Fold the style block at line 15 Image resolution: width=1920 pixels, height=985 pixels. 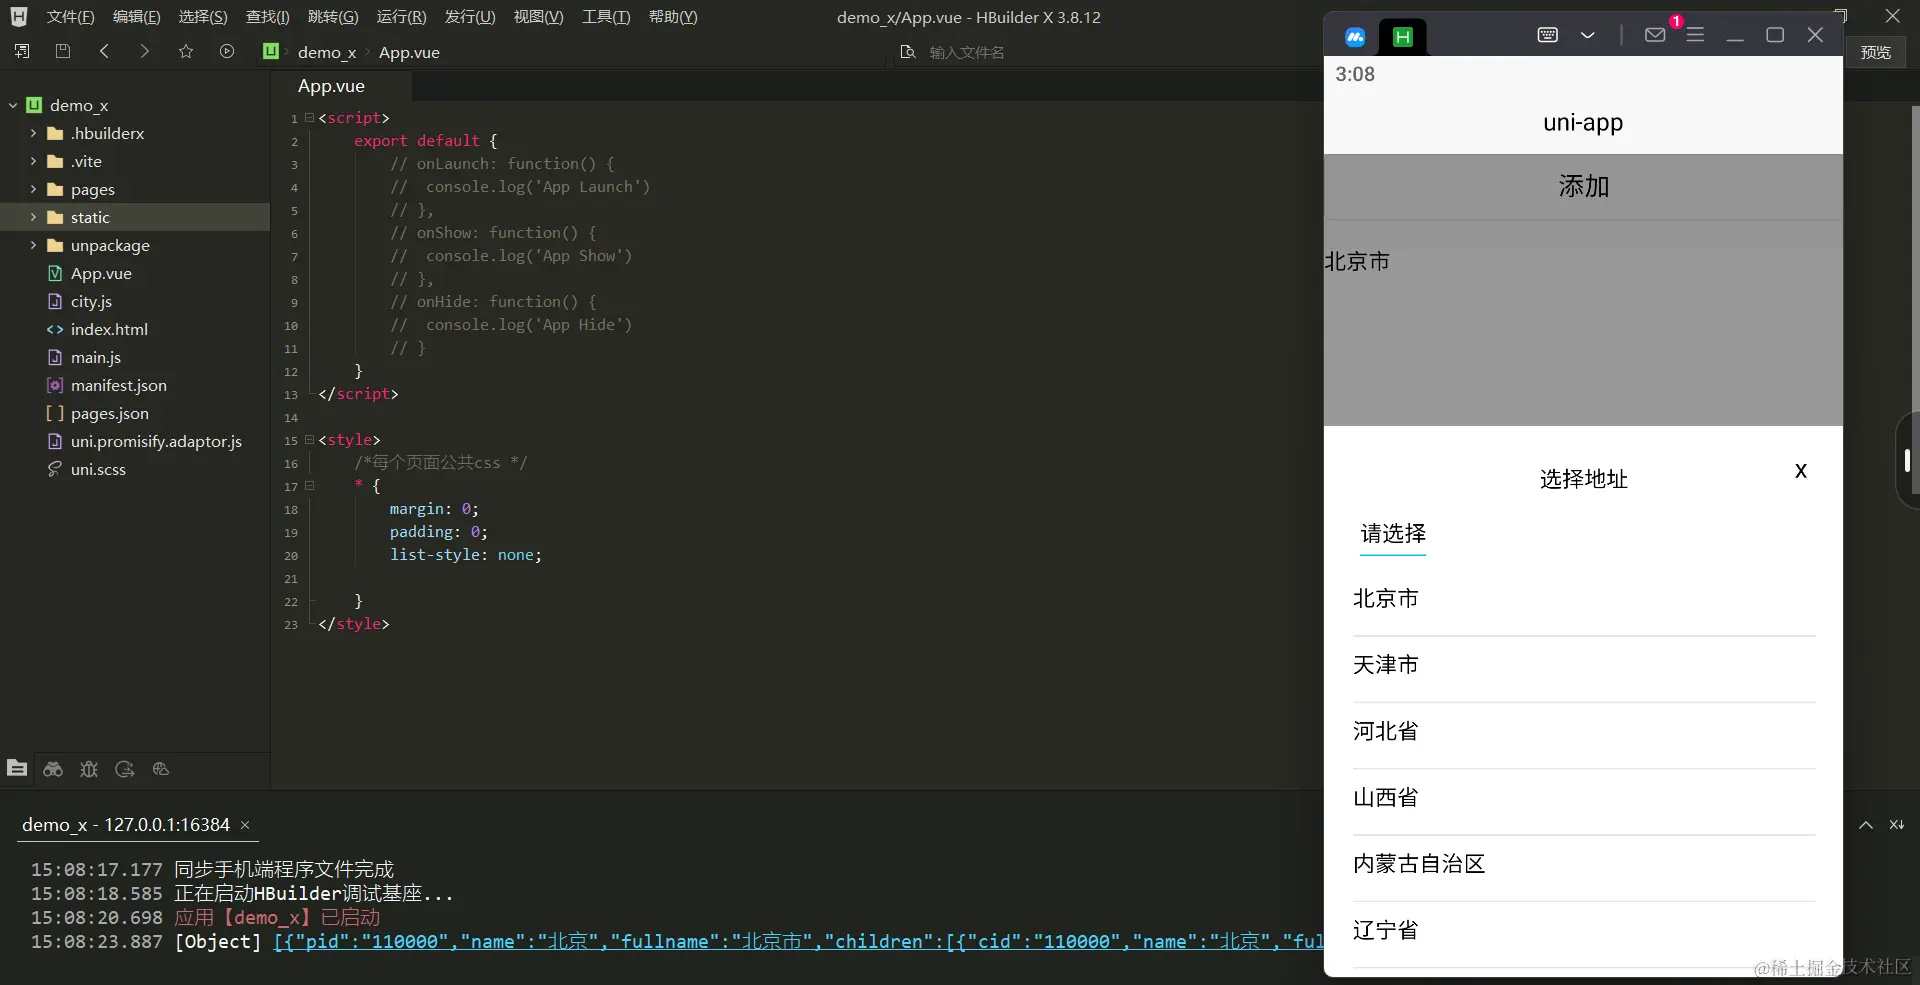(309, 440)
